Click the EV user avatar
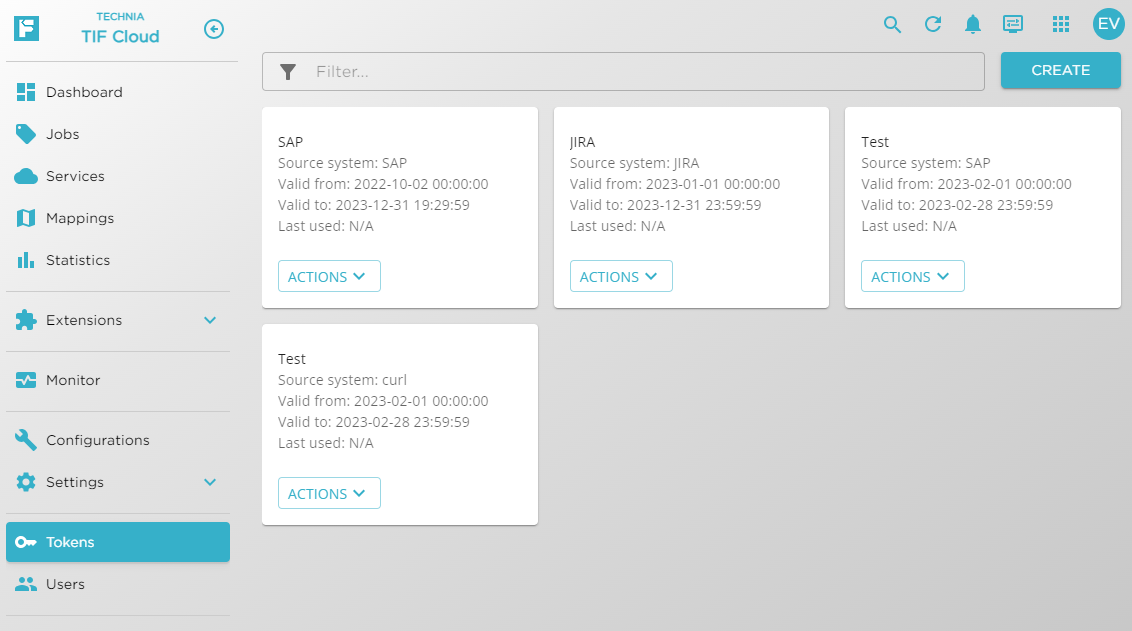This screenshot has height=631, width=1132. point(1107,24)
